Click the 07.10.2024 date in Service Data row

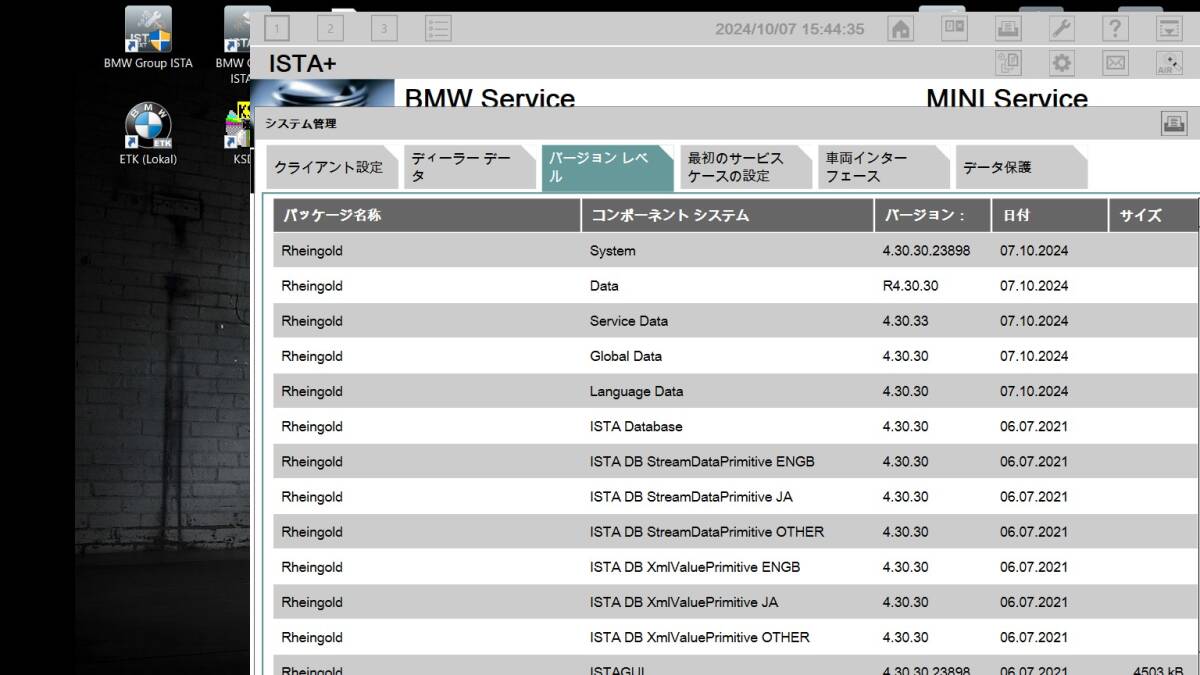tap(1034, 321)
